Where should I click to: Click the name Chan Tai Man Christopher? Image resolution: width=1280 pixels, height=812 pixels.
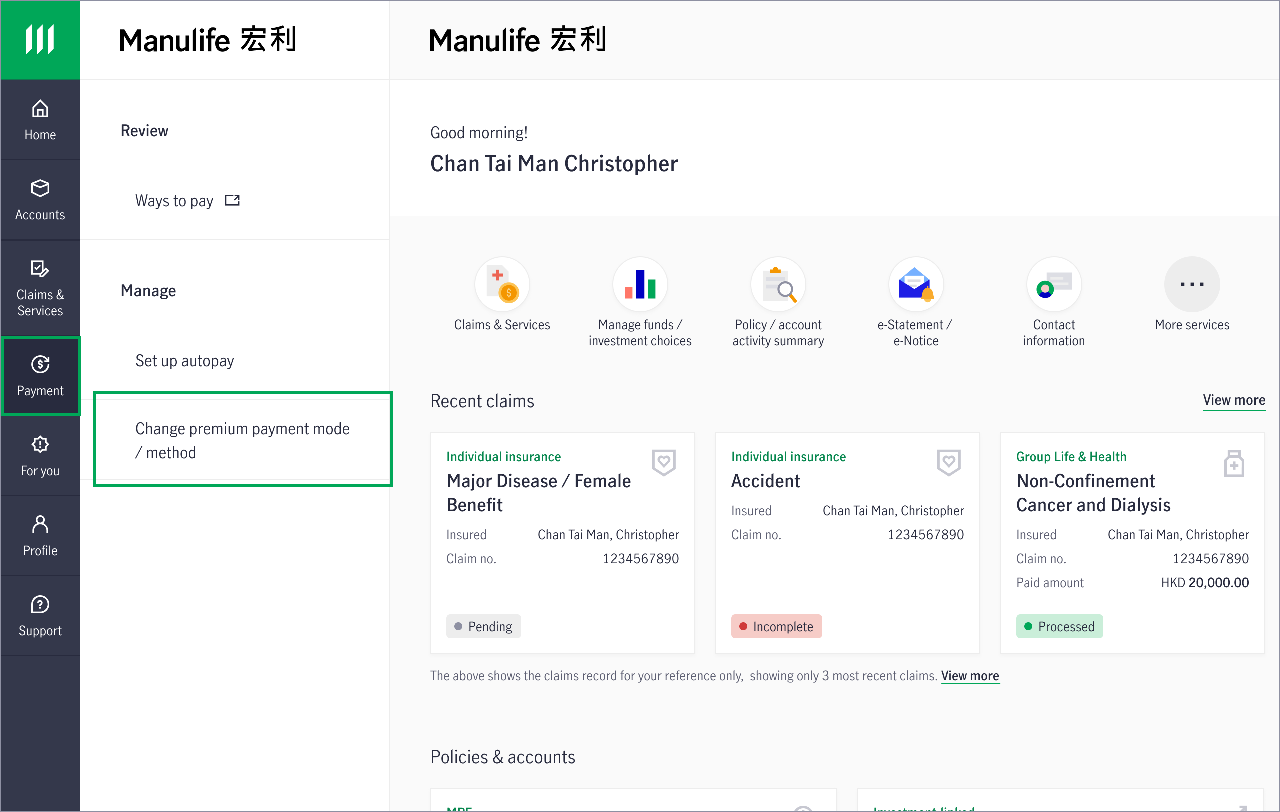tap(554, 164)
